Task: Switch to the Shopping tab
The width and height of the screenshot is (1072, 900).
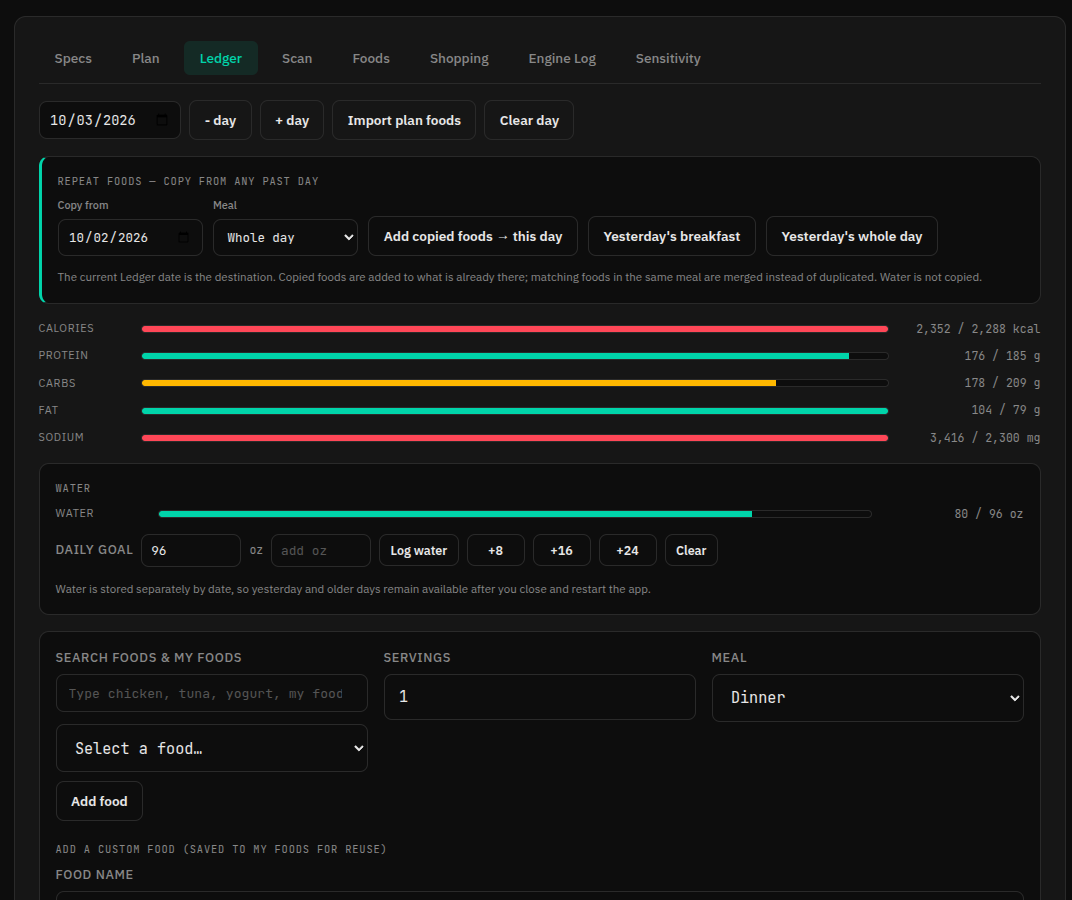Action: pos(459,58)
